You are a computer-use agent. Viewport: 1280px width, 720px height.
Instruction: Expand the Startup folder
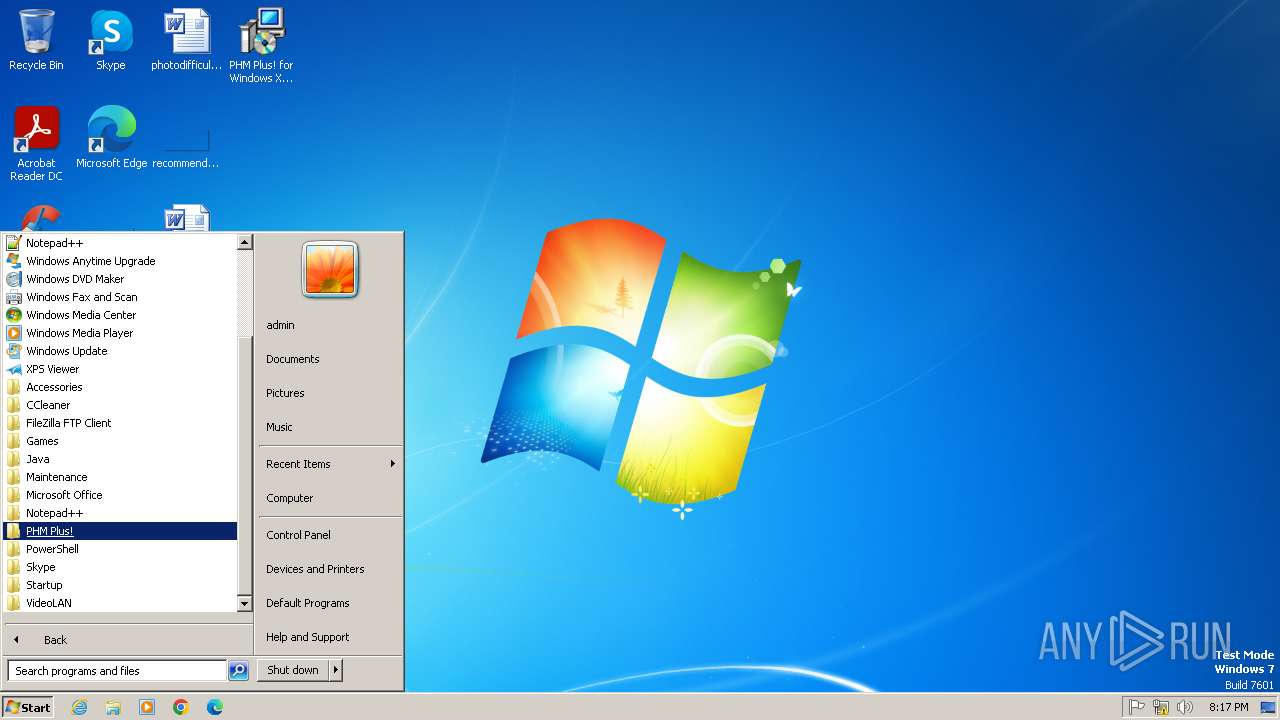[x=120, y=585]
